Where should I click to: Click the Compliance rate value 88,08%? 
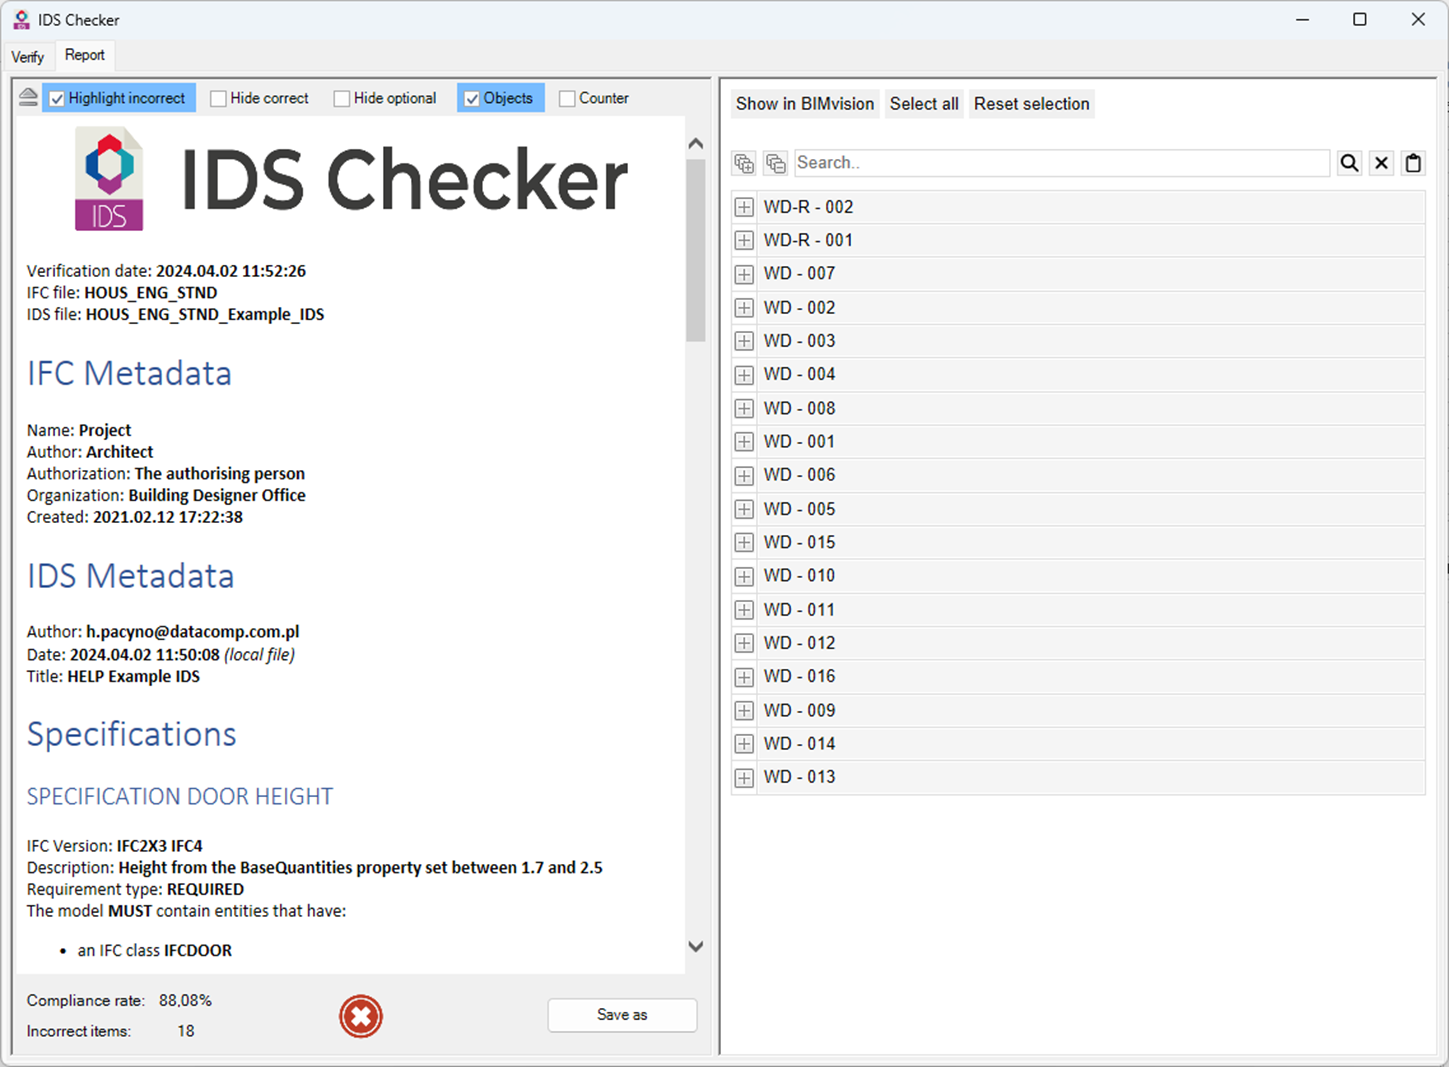185,1000
